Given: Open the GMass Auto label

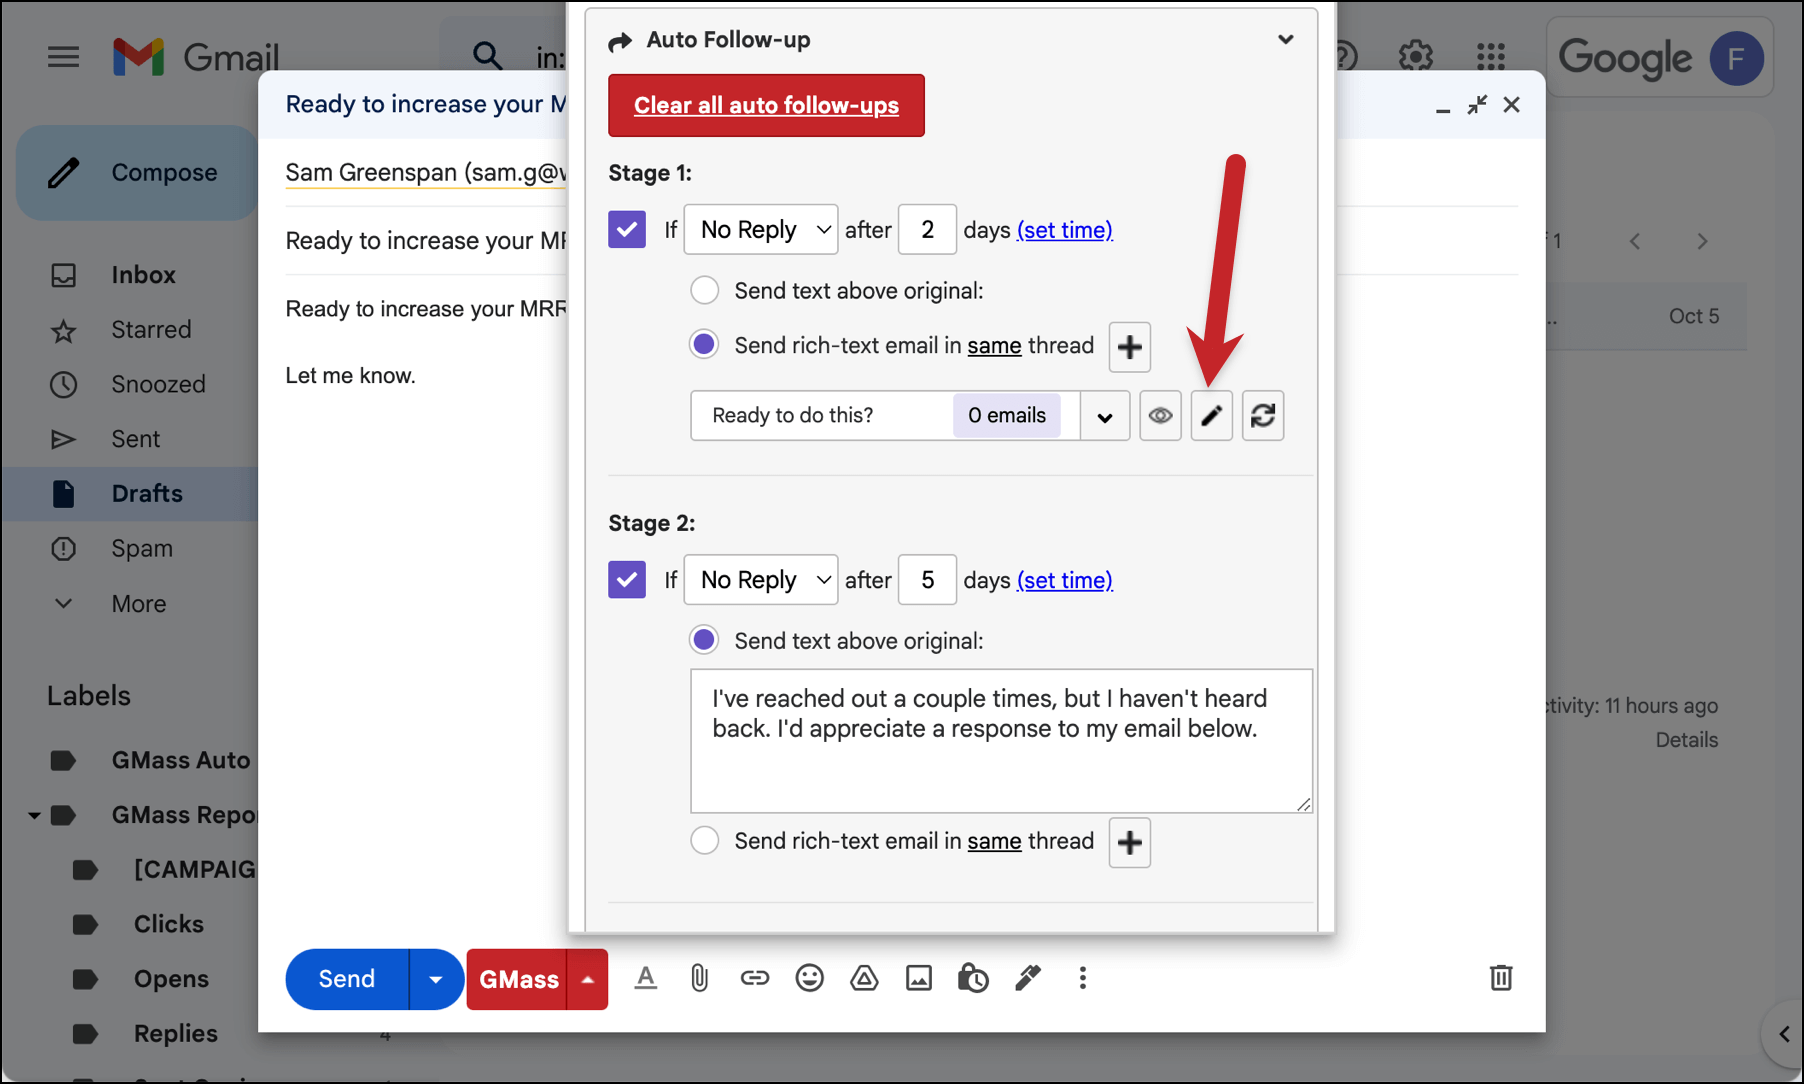Looking at the screenshot, I should click(180, 760).
